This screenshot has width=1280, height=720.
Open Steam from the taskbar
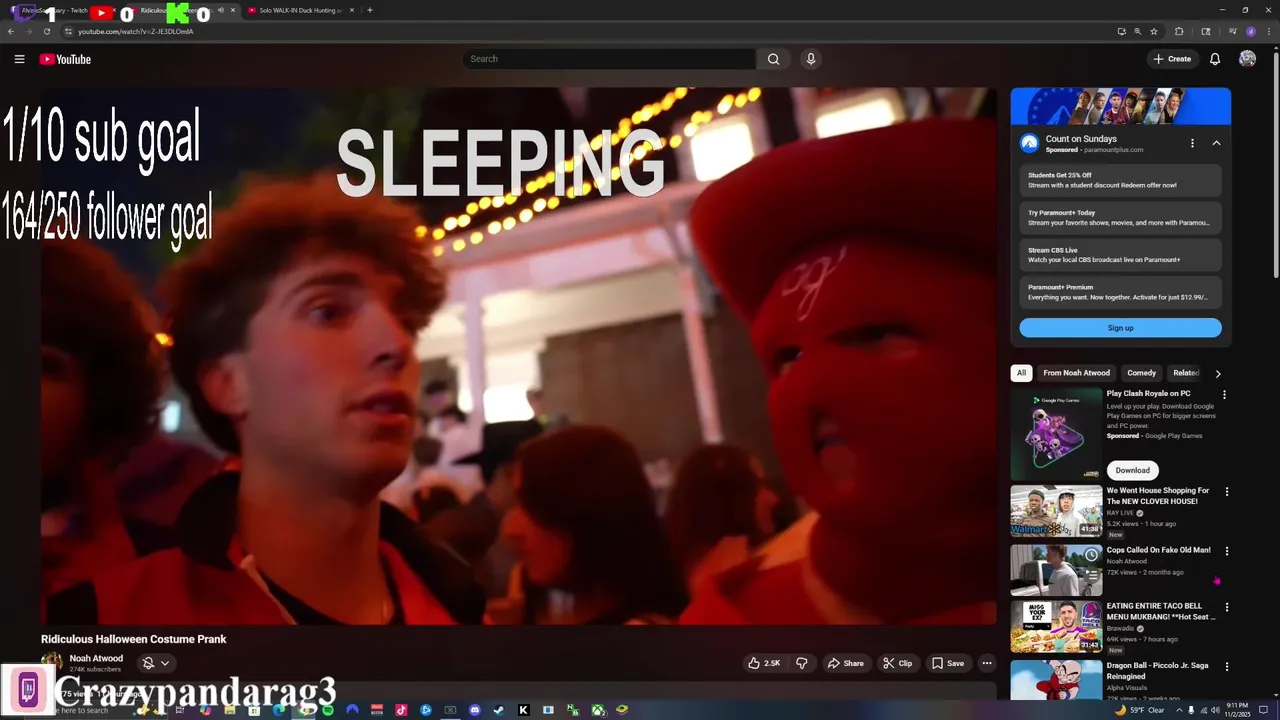(x=499, y=710)
